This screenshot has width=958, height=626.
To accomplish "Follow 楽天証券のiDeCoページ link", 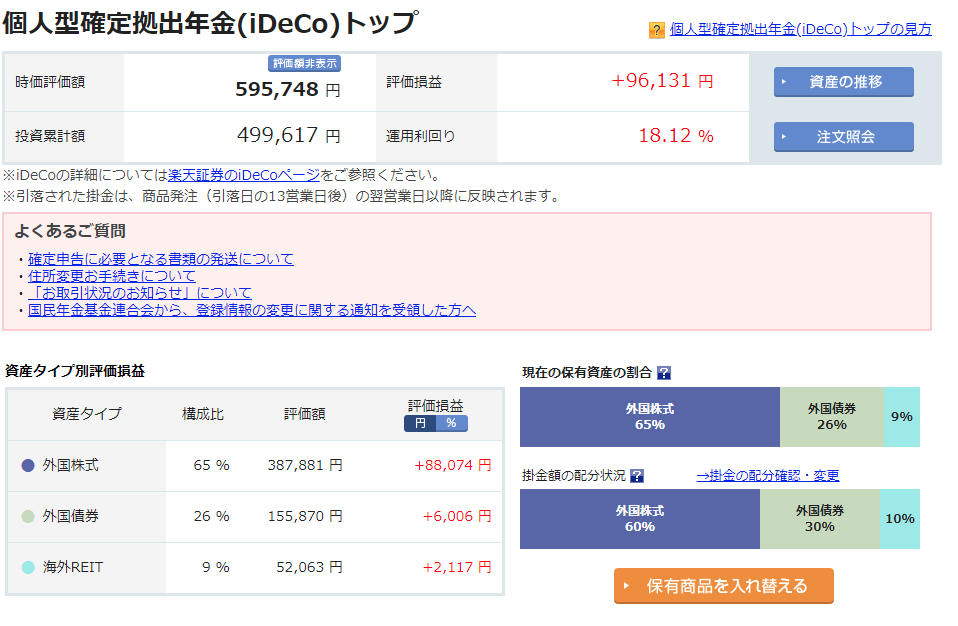I will pos(244,175).
